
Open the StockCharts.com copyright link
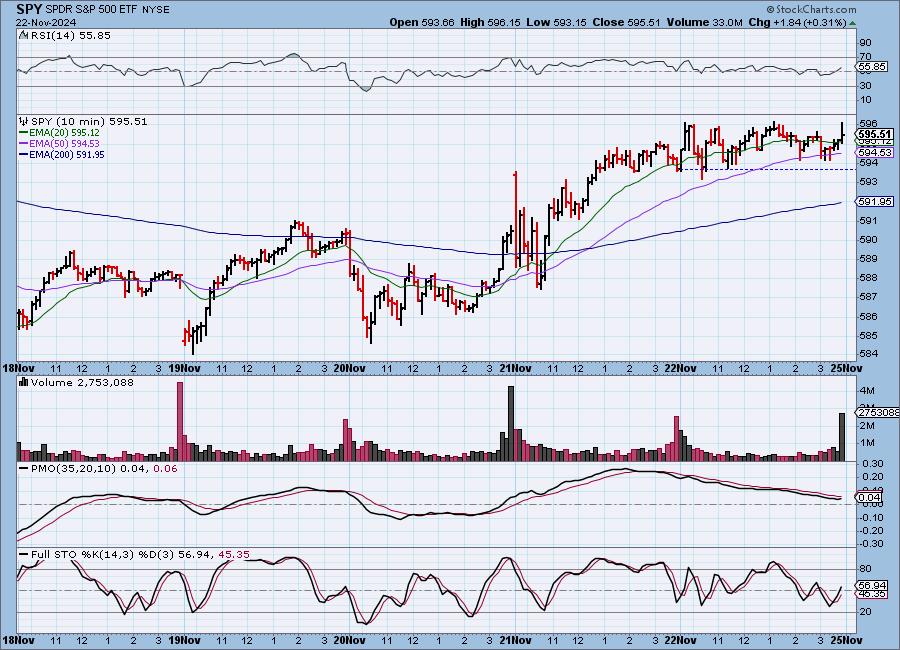[x=812, y=9]
